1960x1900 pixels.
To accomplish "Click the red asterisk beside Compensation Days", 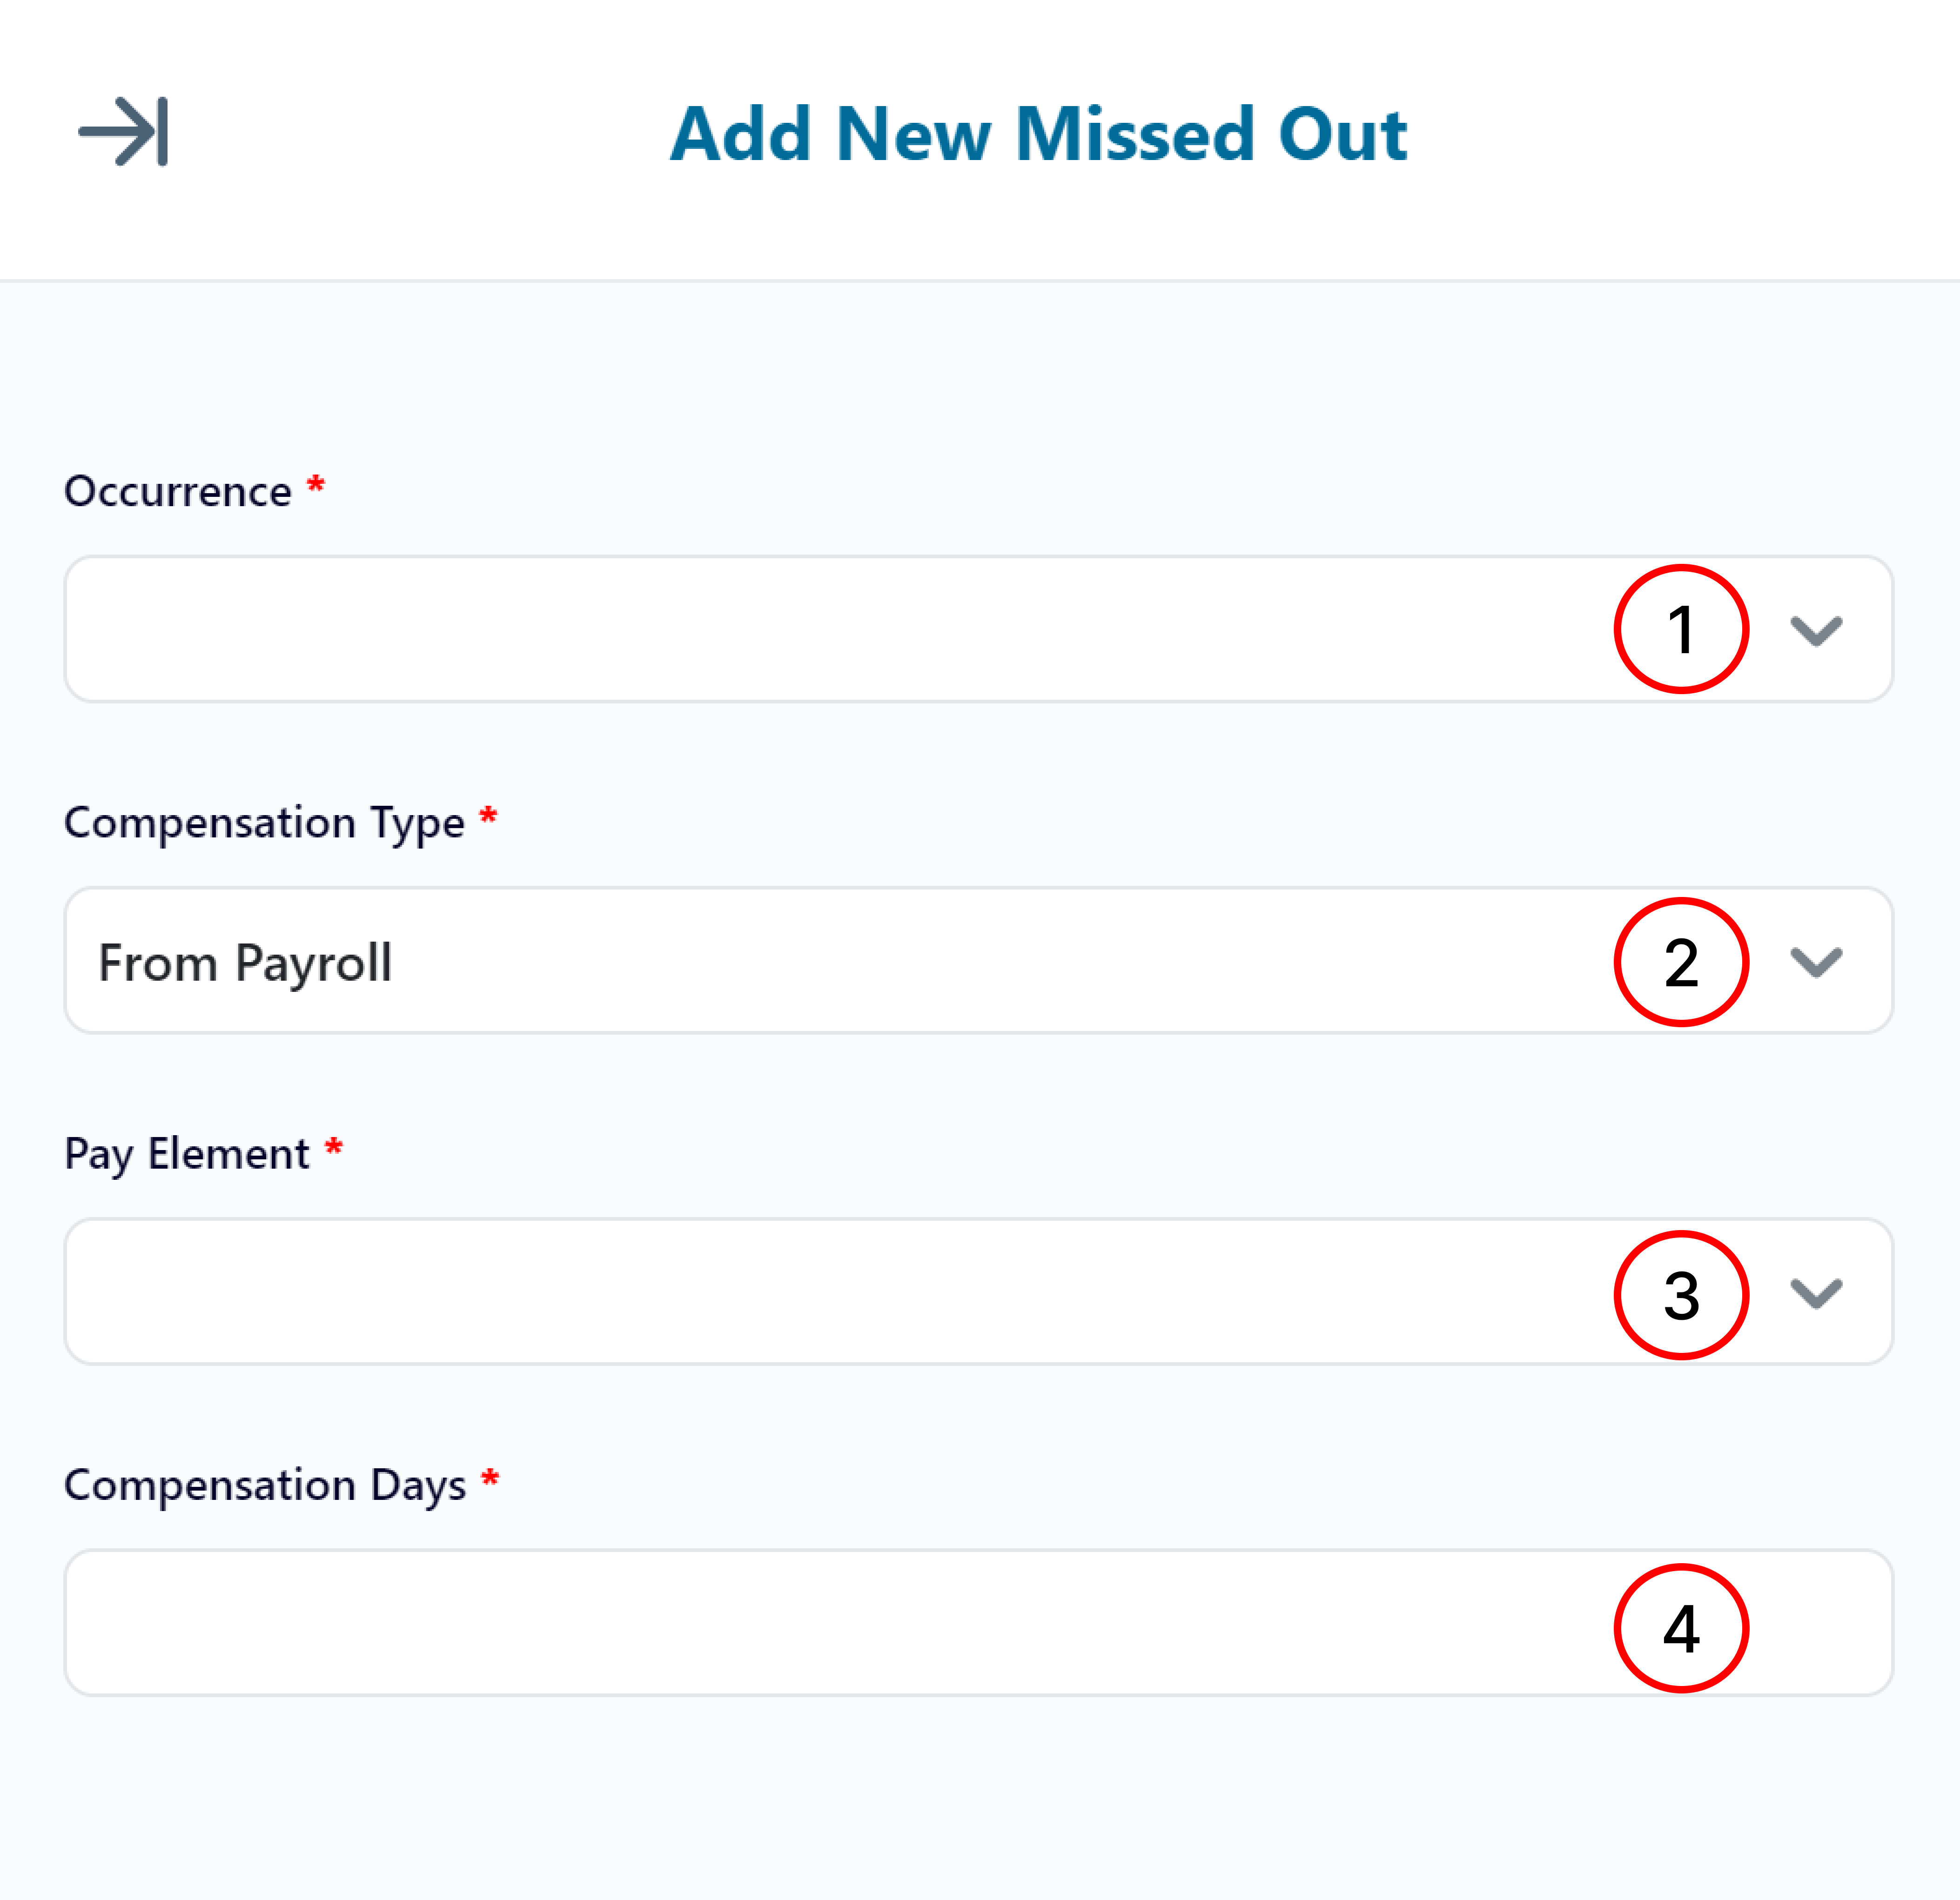I will [490, 1478].
